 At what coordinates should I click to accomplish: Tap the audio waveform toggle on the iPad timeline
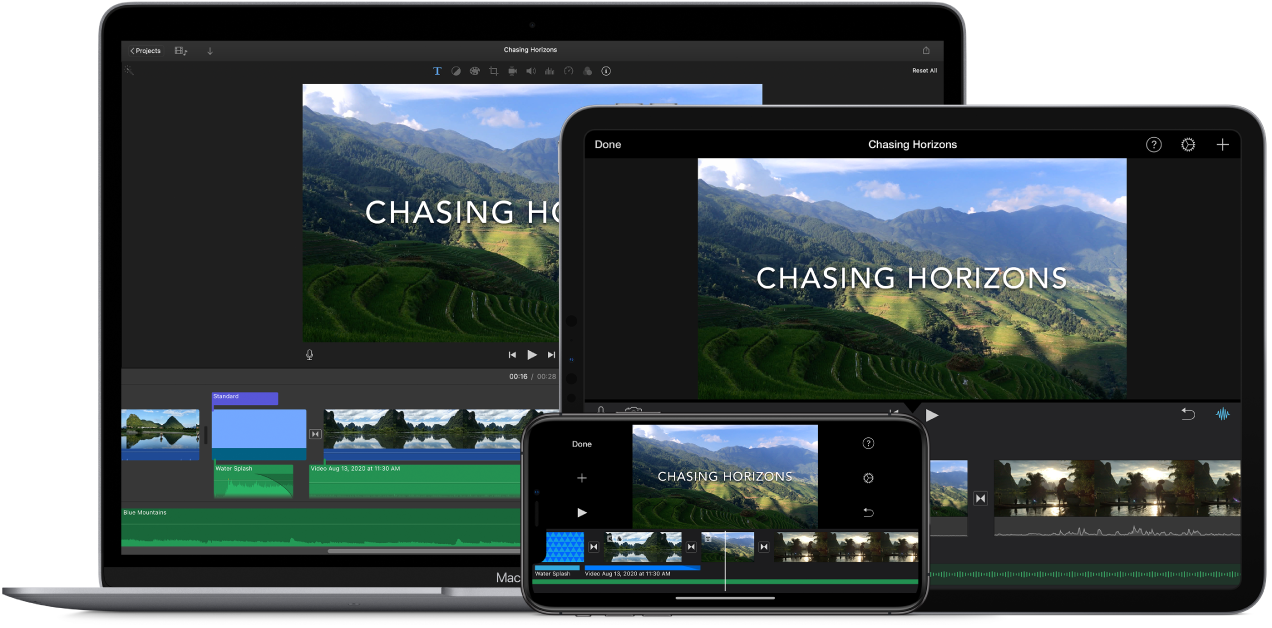pyautogui.click(x=1223, y=413)
